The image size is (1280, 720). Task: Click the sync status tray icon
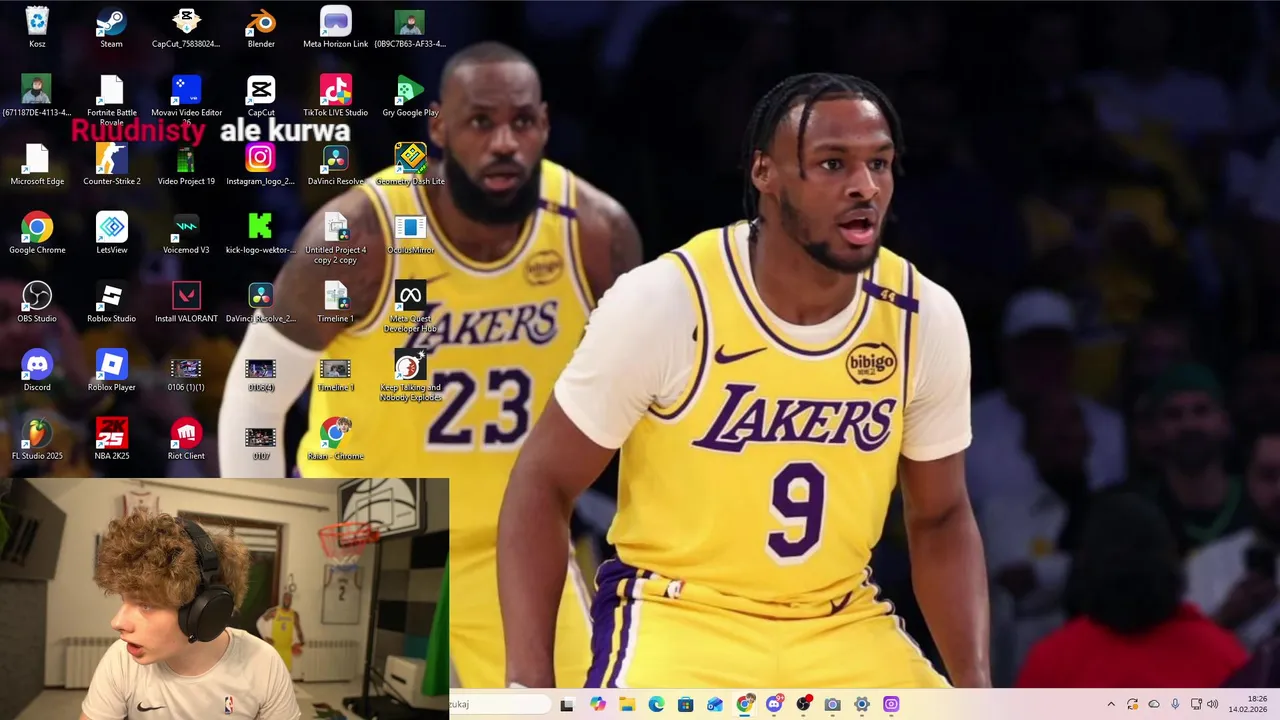(x=1132, y=704)
